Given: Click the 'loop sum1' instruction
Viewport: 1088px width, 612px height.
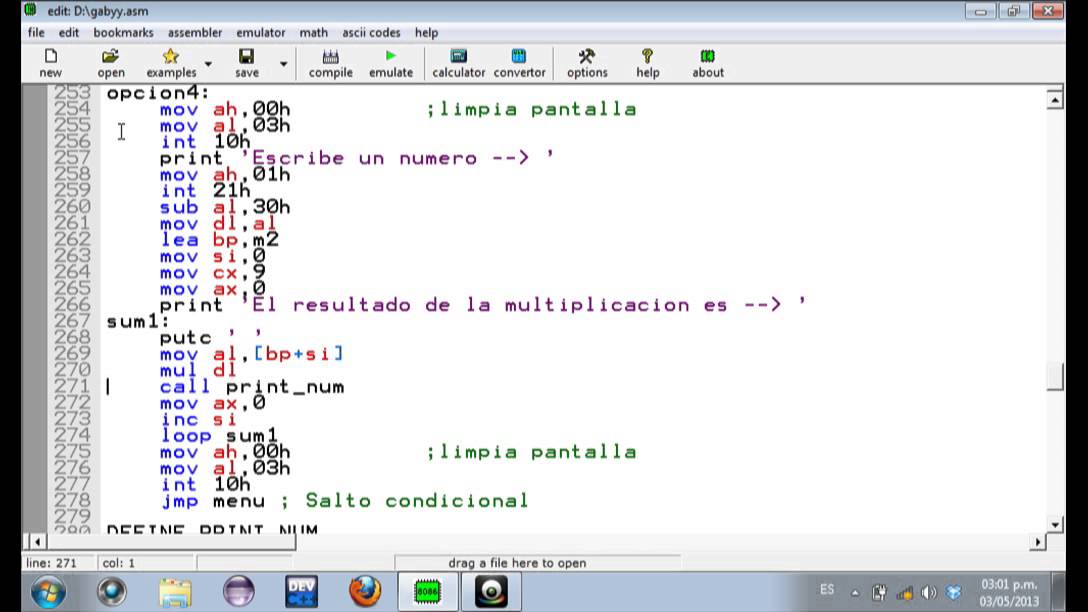Looking at the screenshot, I should (219, 436).
